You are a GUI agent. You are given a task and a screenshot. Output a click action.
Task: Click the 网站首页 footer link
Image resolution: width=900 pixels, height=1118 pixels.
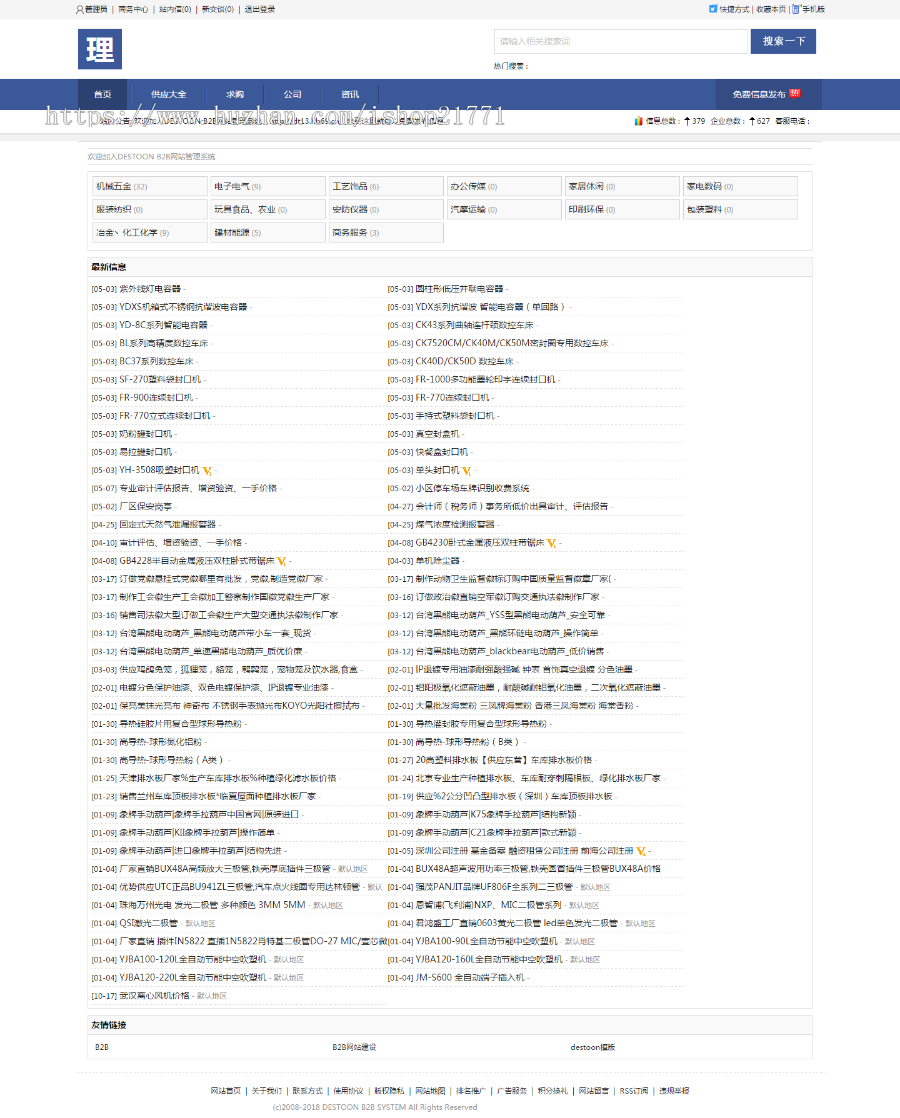pyautogui.click(x=225, y=1091)
